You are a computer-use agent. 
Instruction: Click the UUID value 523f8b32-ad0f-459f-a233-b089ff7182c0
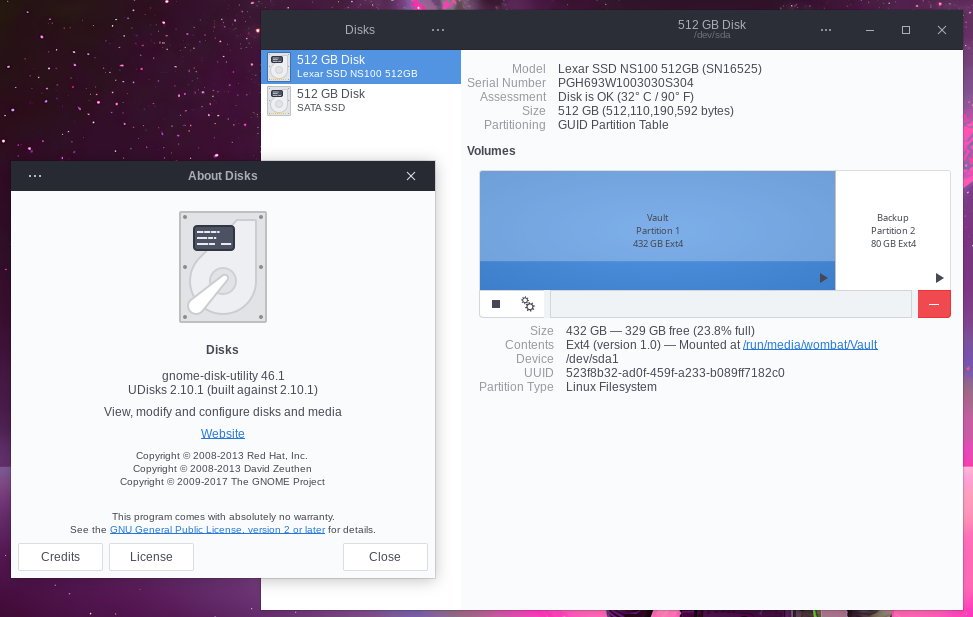coord(675,372)
